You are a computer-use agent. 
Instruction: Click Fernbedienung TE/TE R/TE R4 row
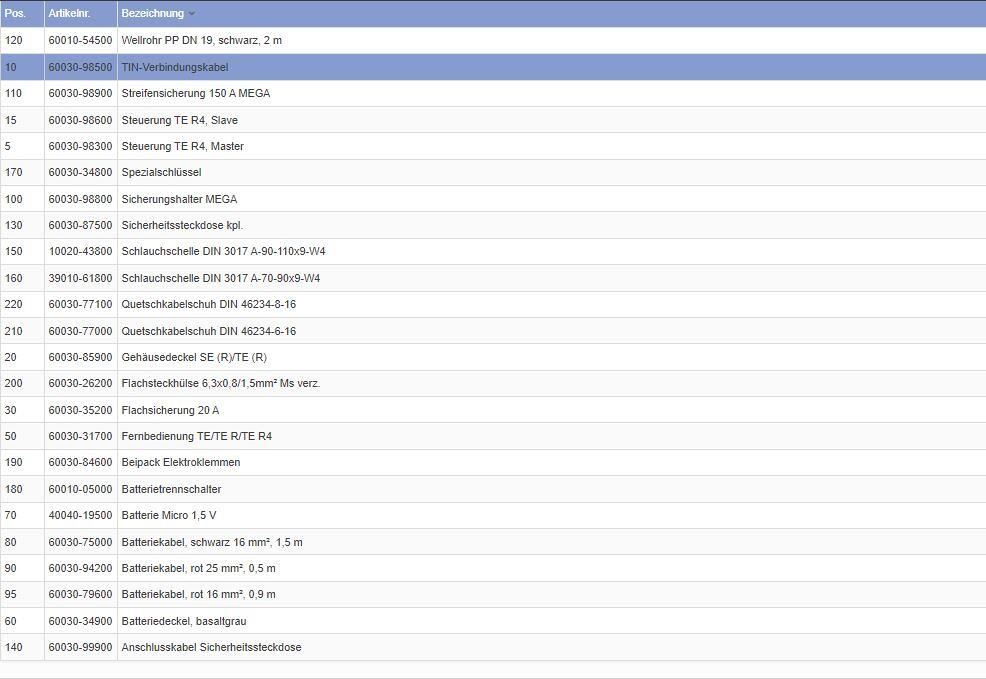[196, 436]
